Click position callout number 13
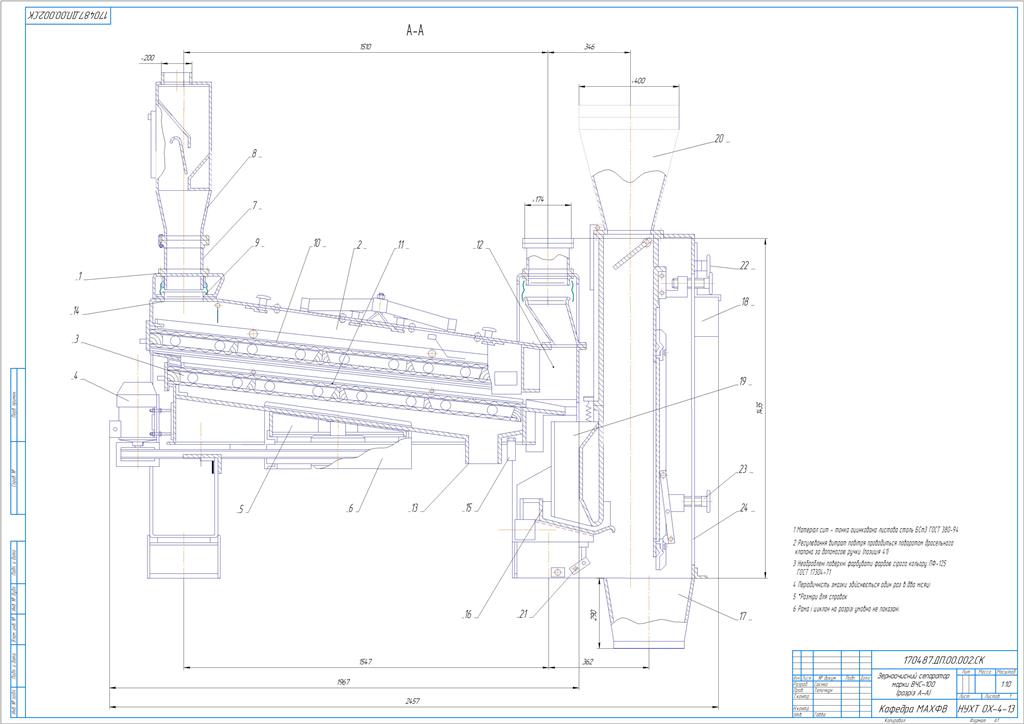1024x724 pixels. point(414,509)
